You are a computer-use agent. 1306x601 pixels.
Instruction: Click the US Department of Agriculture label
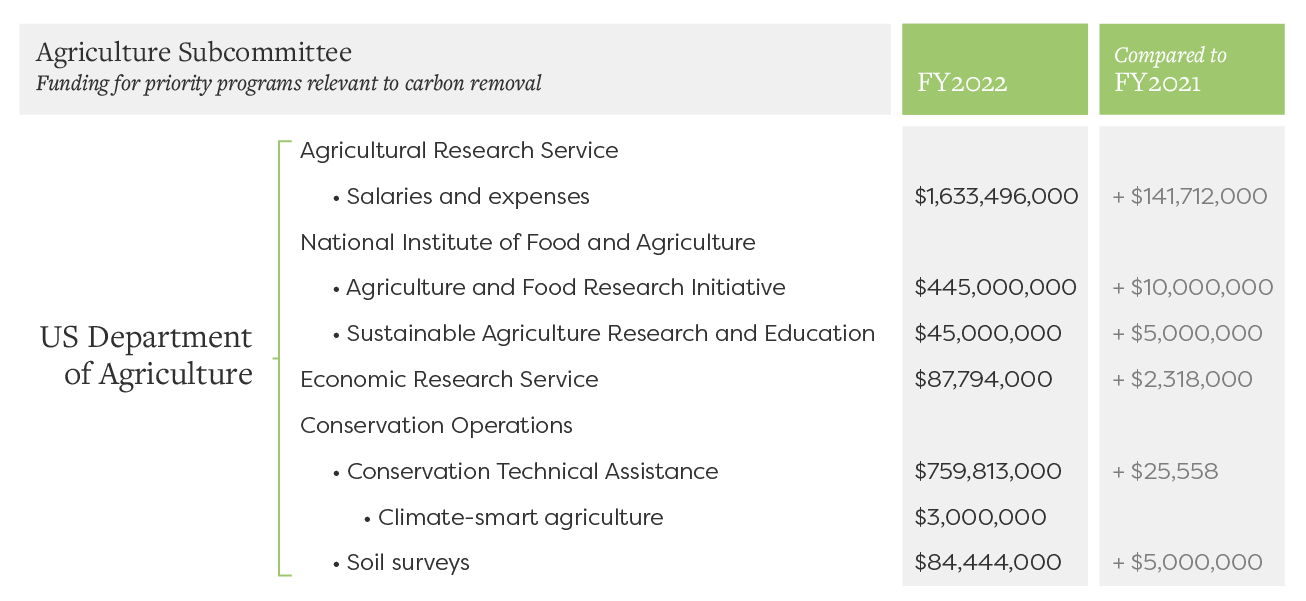pos(146,355)
